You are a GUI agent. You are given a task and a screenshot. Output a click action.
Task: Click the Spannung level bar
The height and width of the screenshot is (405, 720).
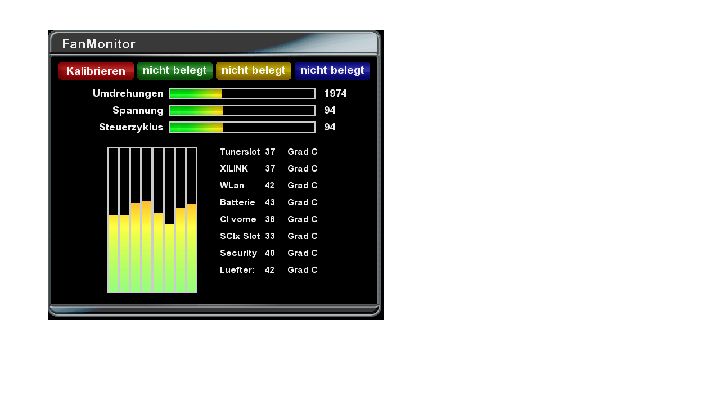coord(242,110)
